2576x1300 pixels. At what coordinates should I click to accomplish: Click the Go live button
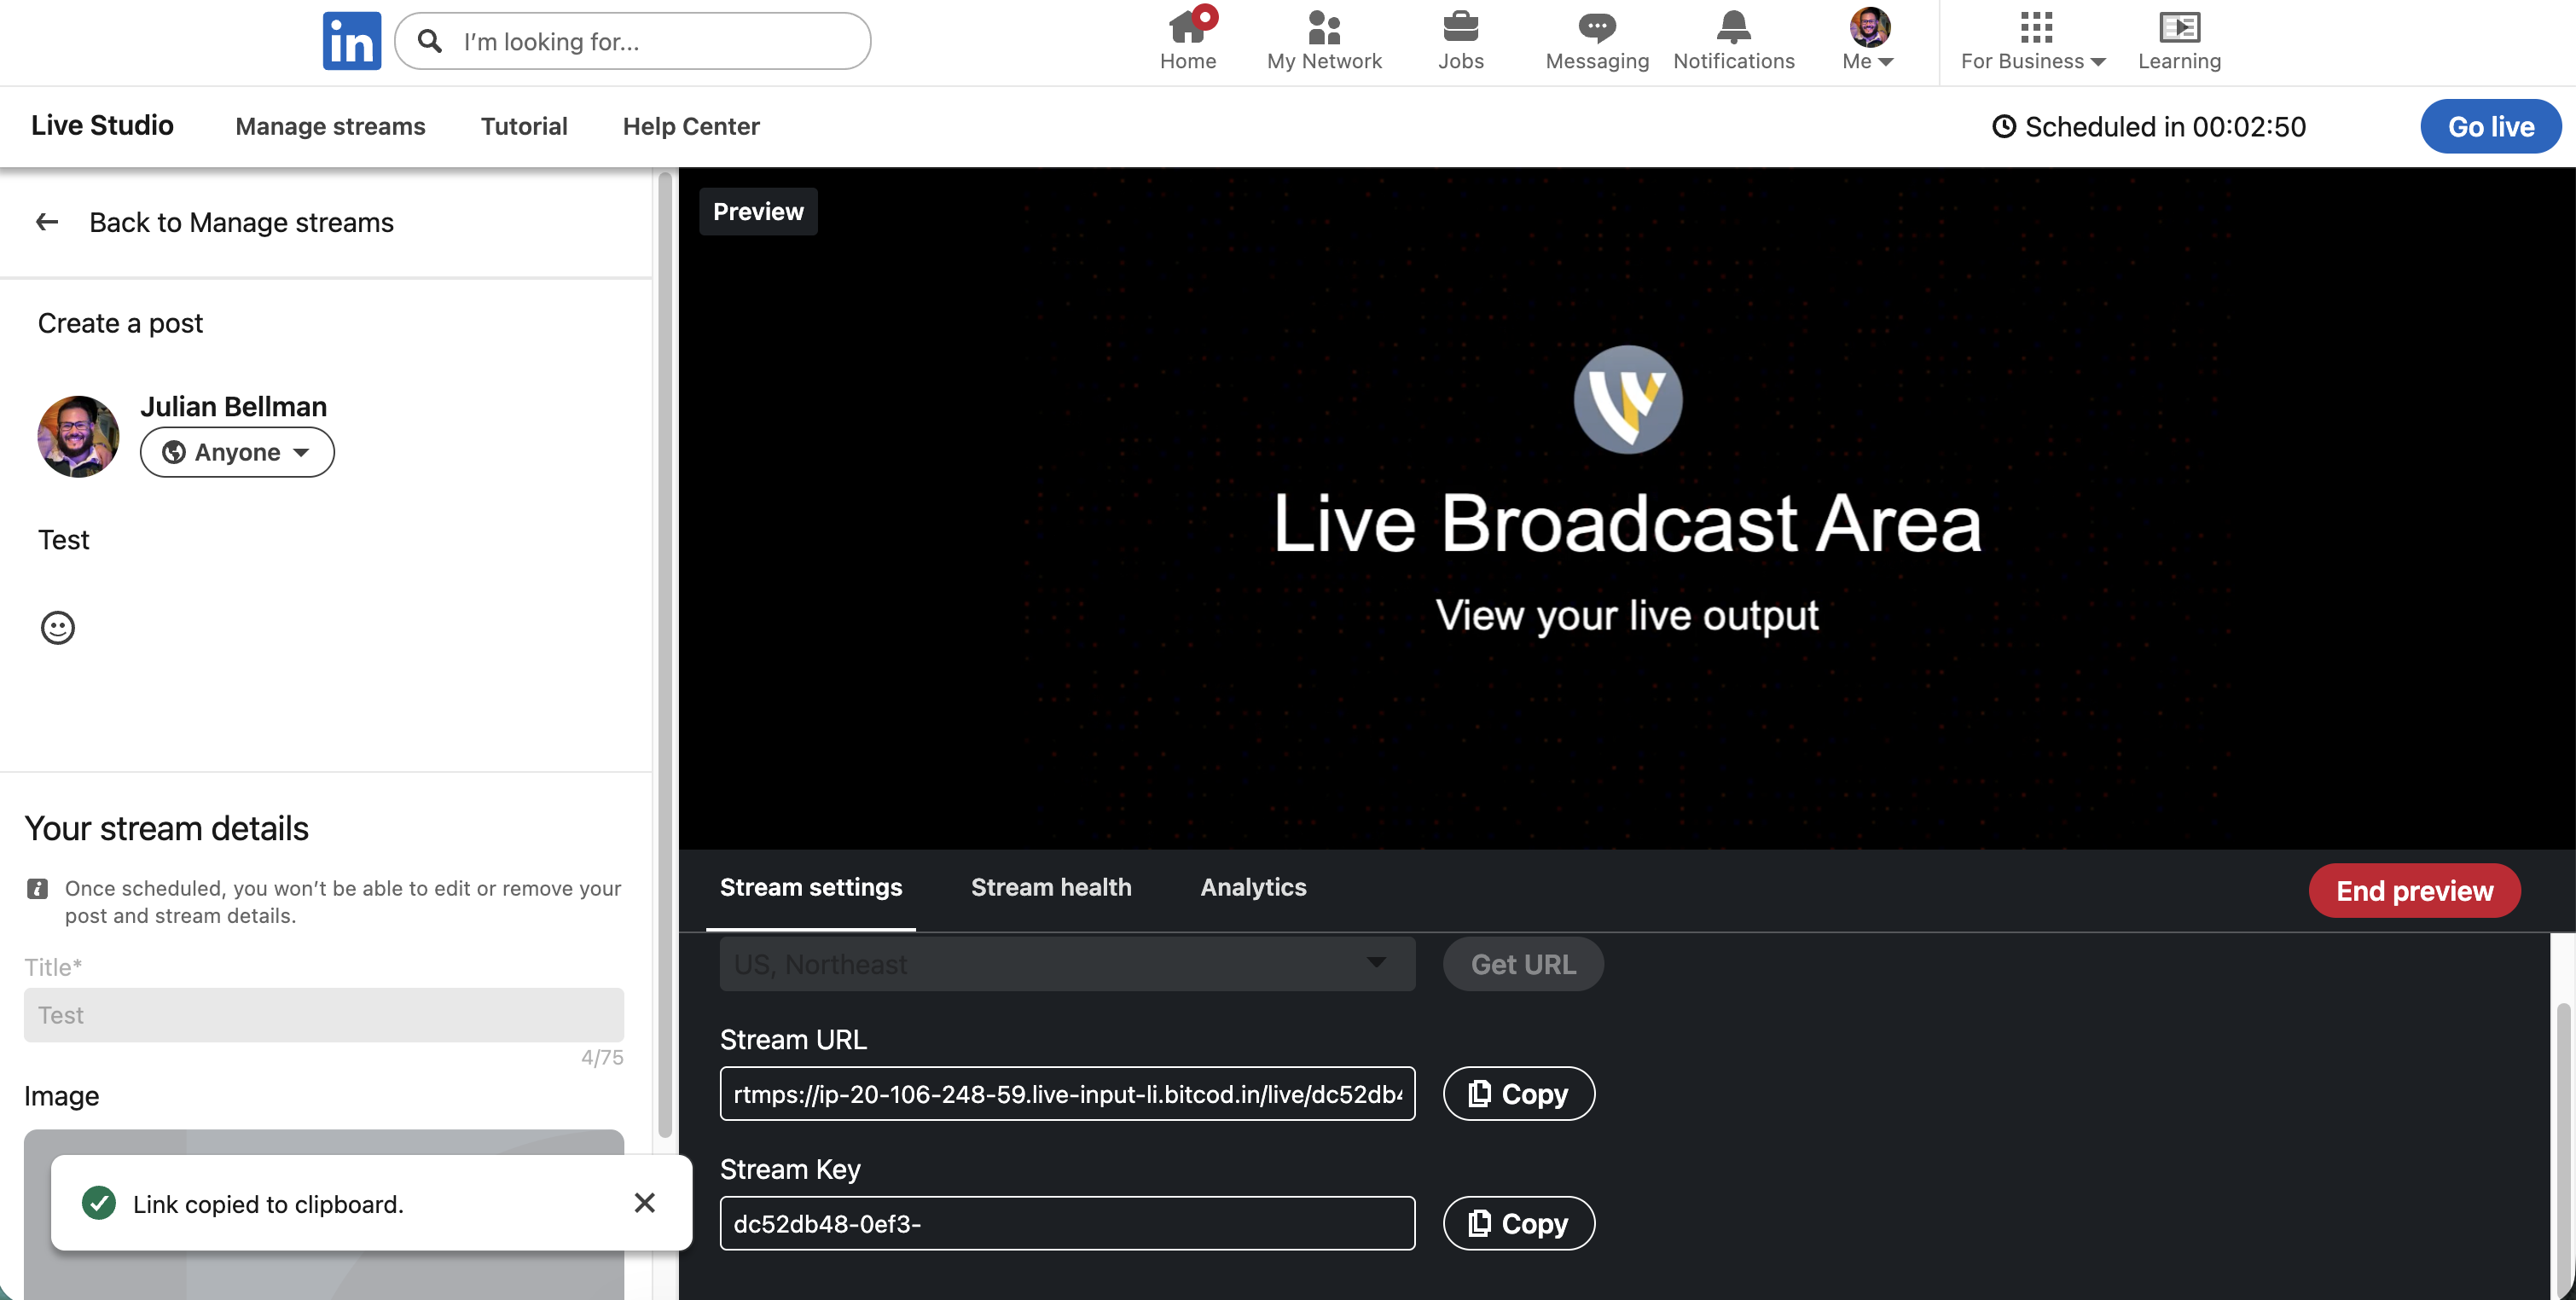tap(2490, 126)
